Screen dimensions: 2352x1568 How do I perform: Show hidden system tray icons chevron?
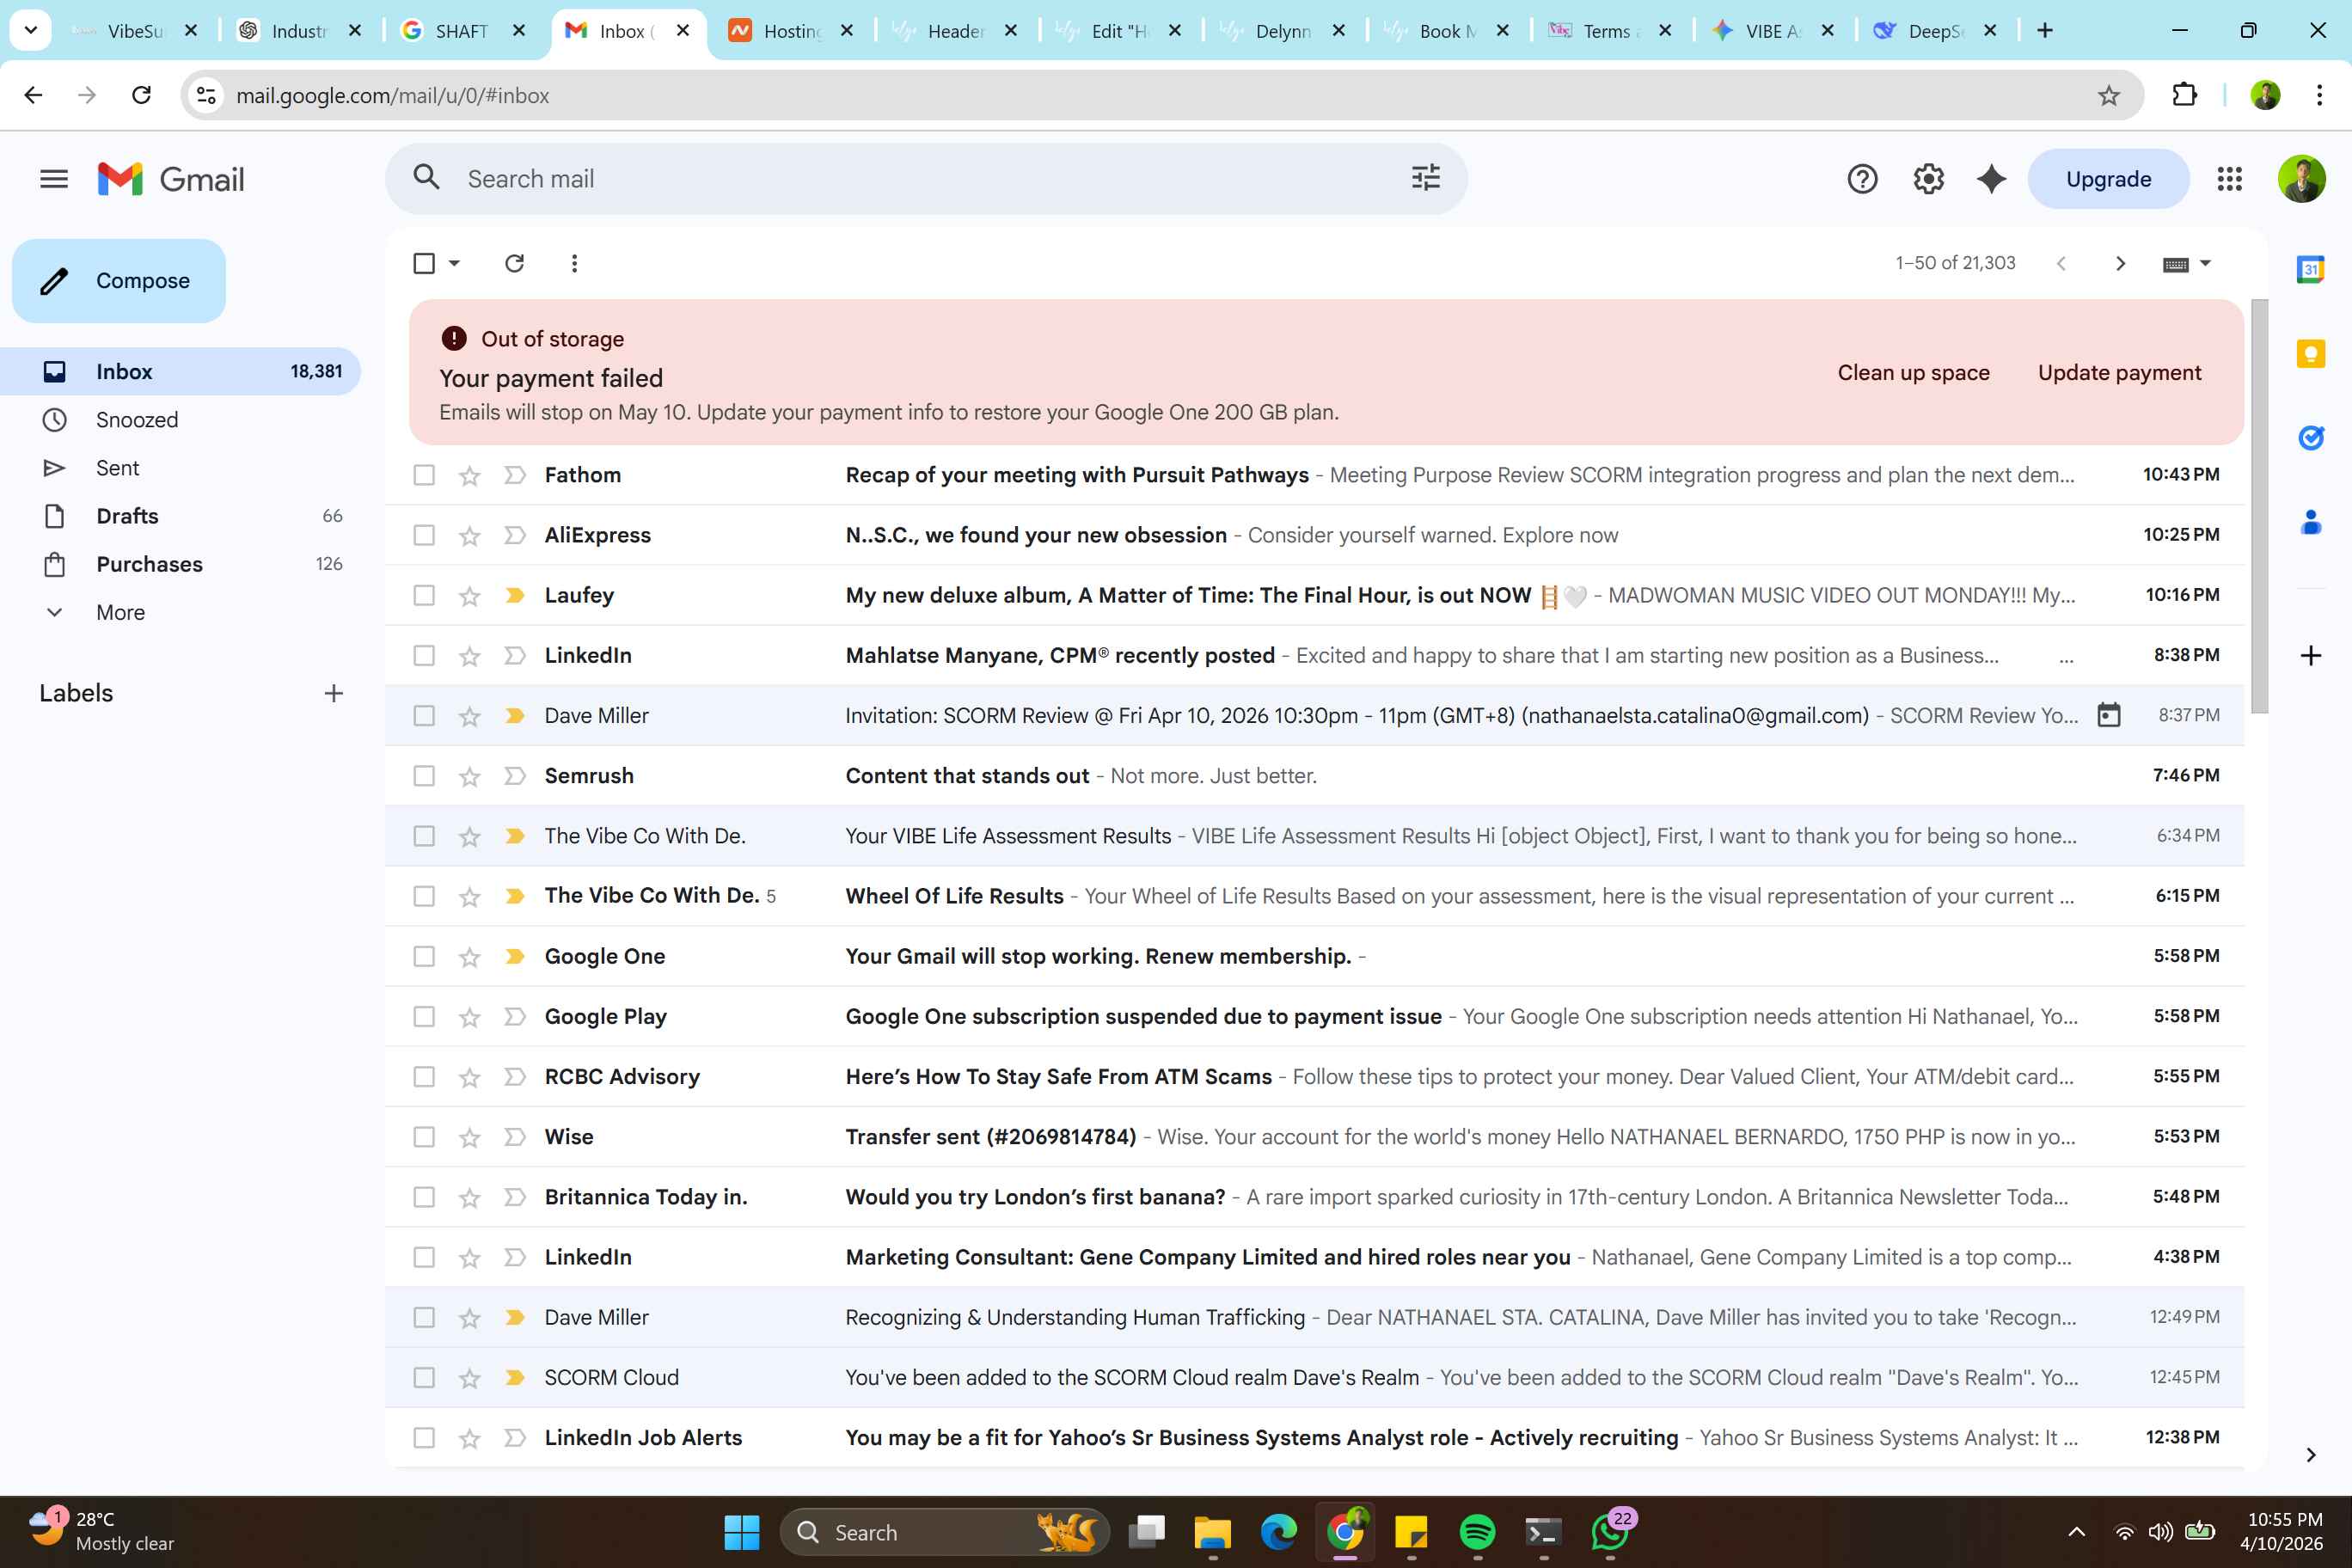tap(2076, 1532)
